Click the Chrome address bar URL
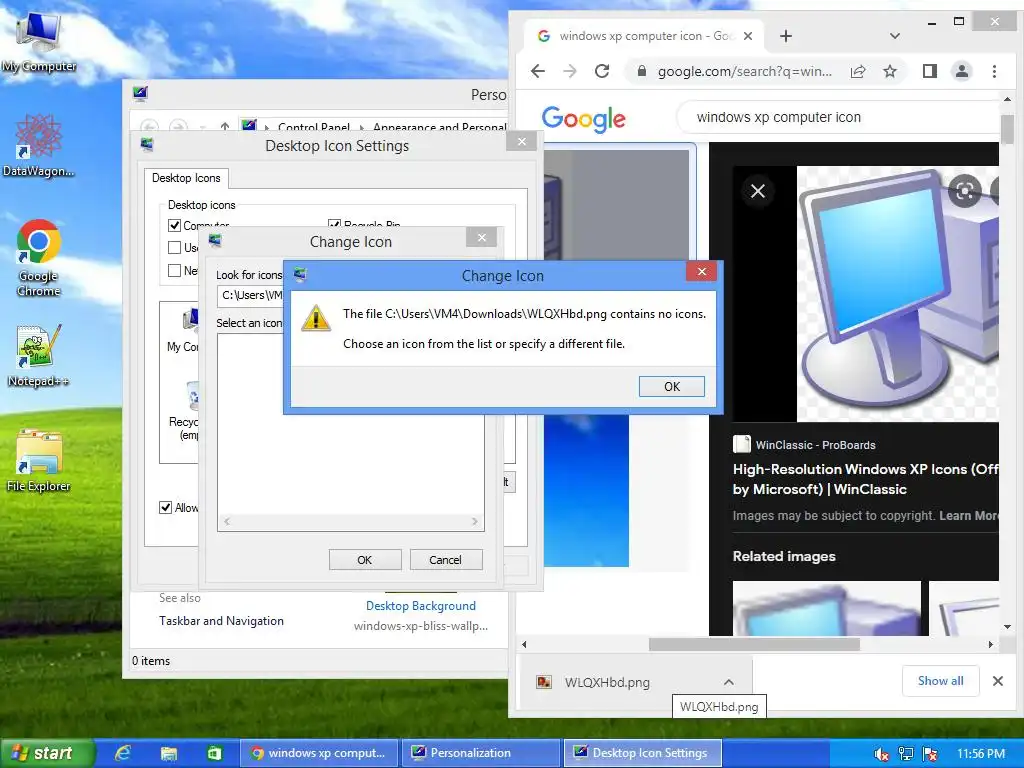The height and width of the screenshot is (768, 1024). pos(744,72)
